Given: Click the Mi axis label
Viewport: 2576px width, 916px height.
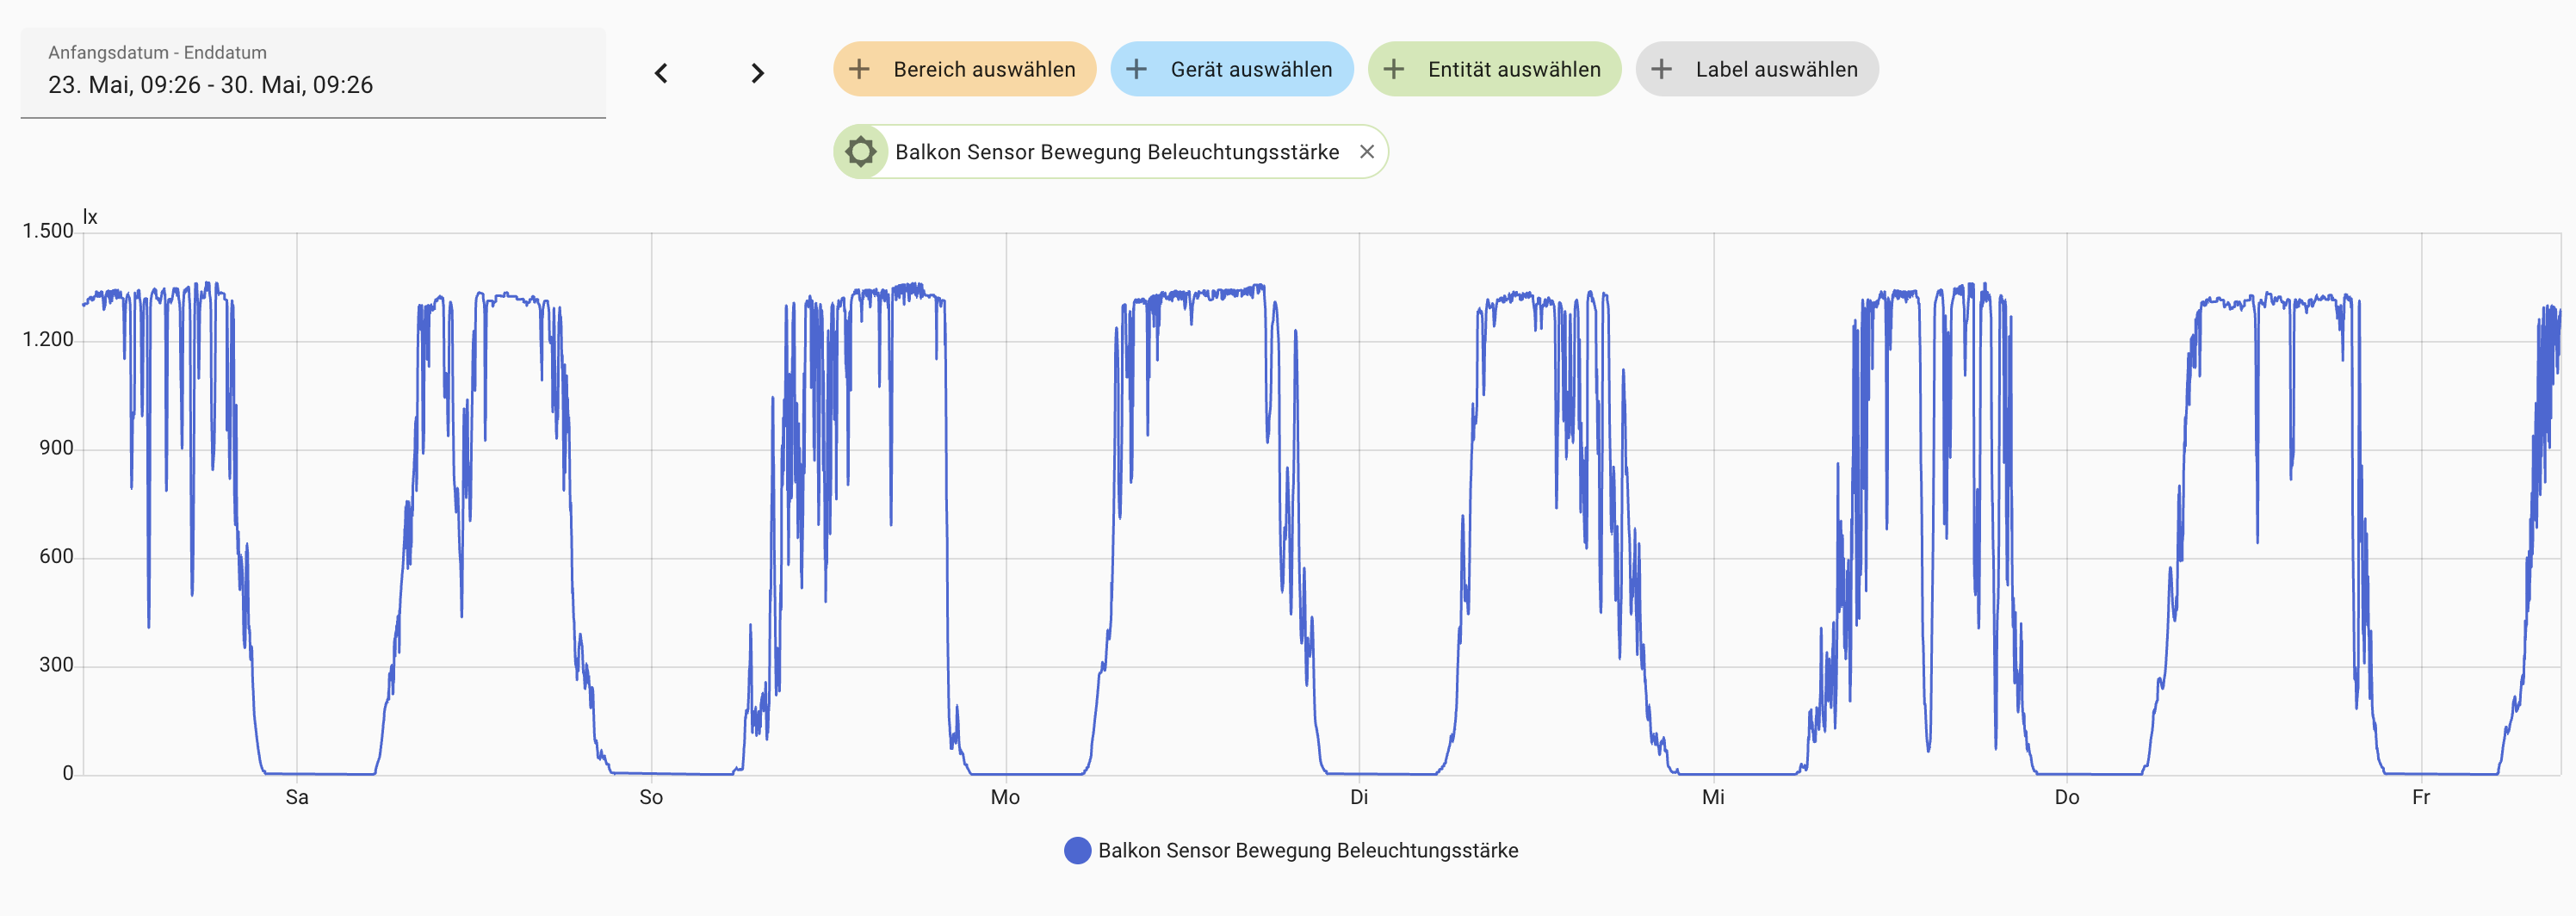Looking at the screenshot, I should pos(1713,798).
